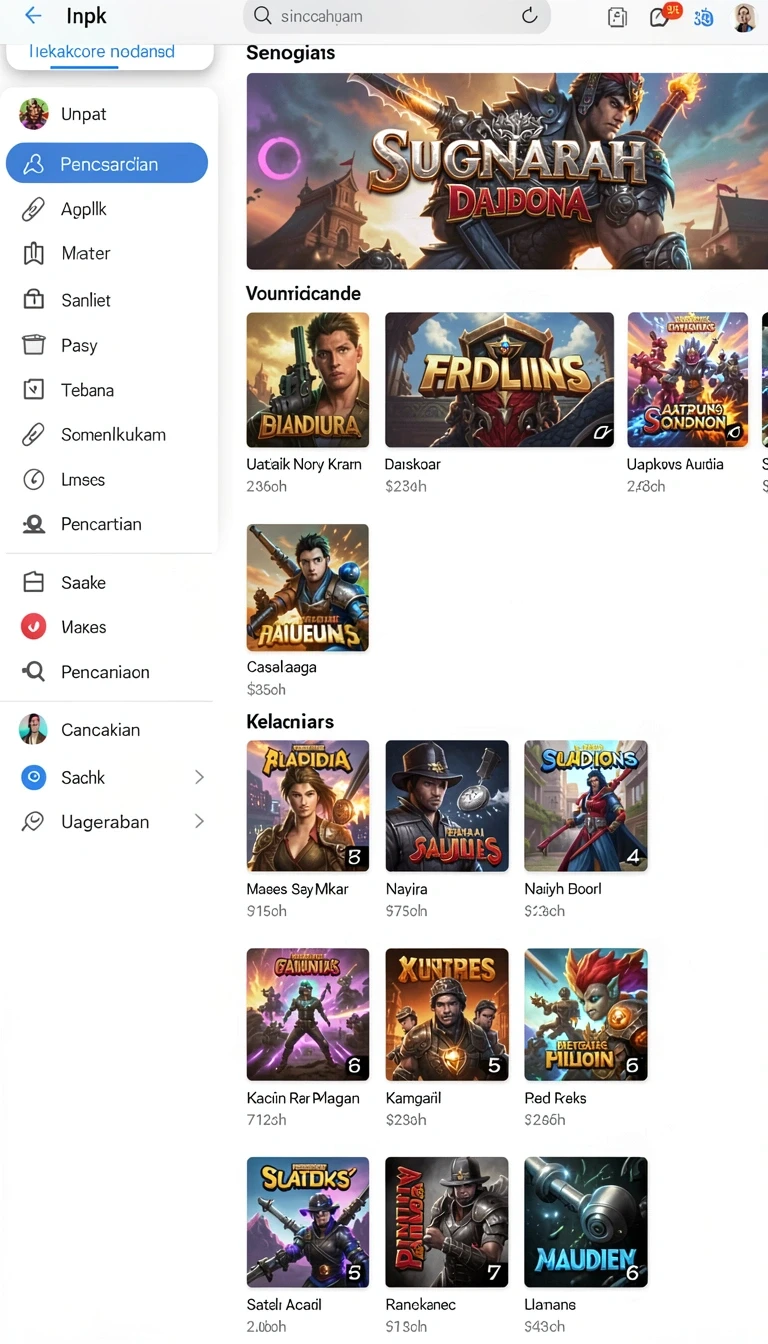Click the map icon beside Mater
Image resolution: width=768 pixels, height=1344 pixels.
33,254
